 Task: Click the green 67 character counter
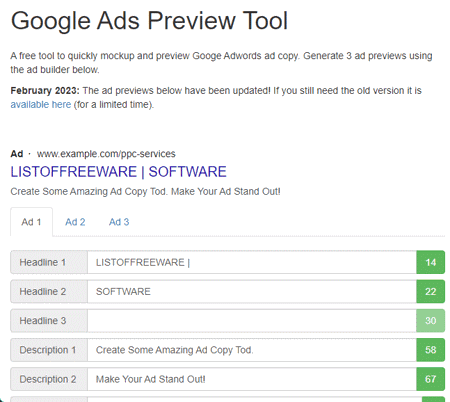431,379
